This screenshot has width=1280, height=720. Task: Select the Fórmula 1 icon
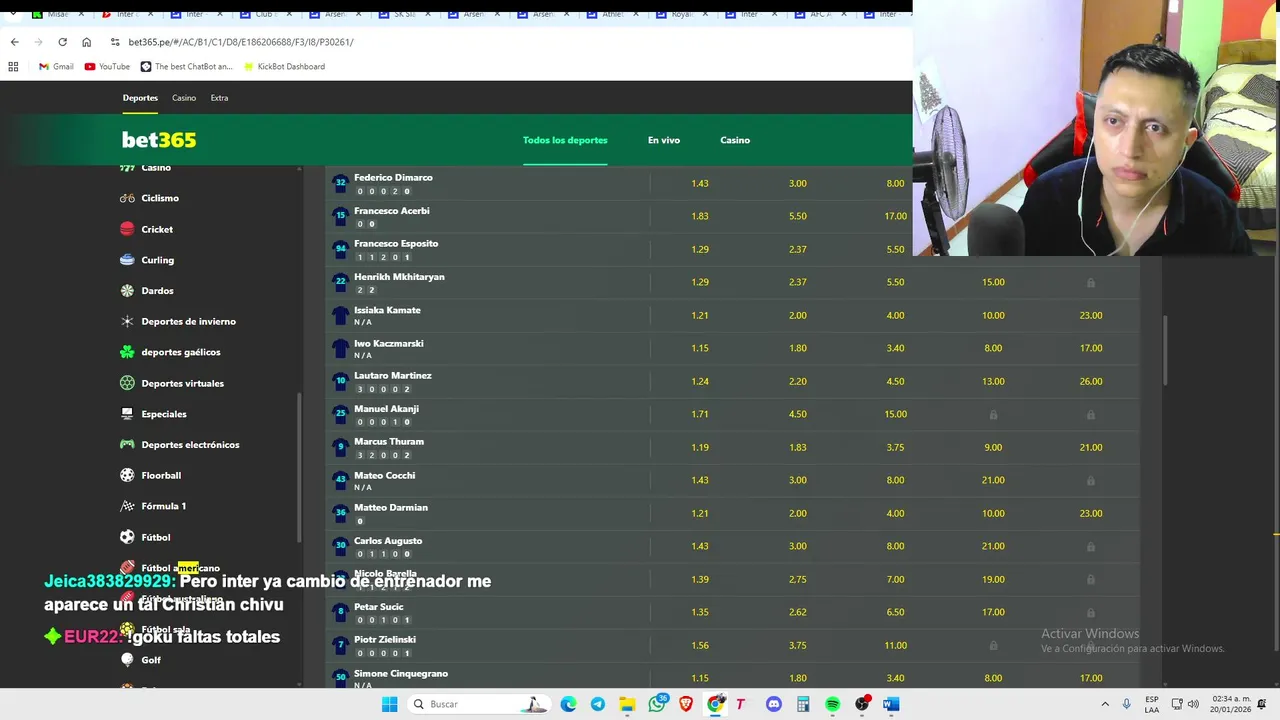point(127,506)
